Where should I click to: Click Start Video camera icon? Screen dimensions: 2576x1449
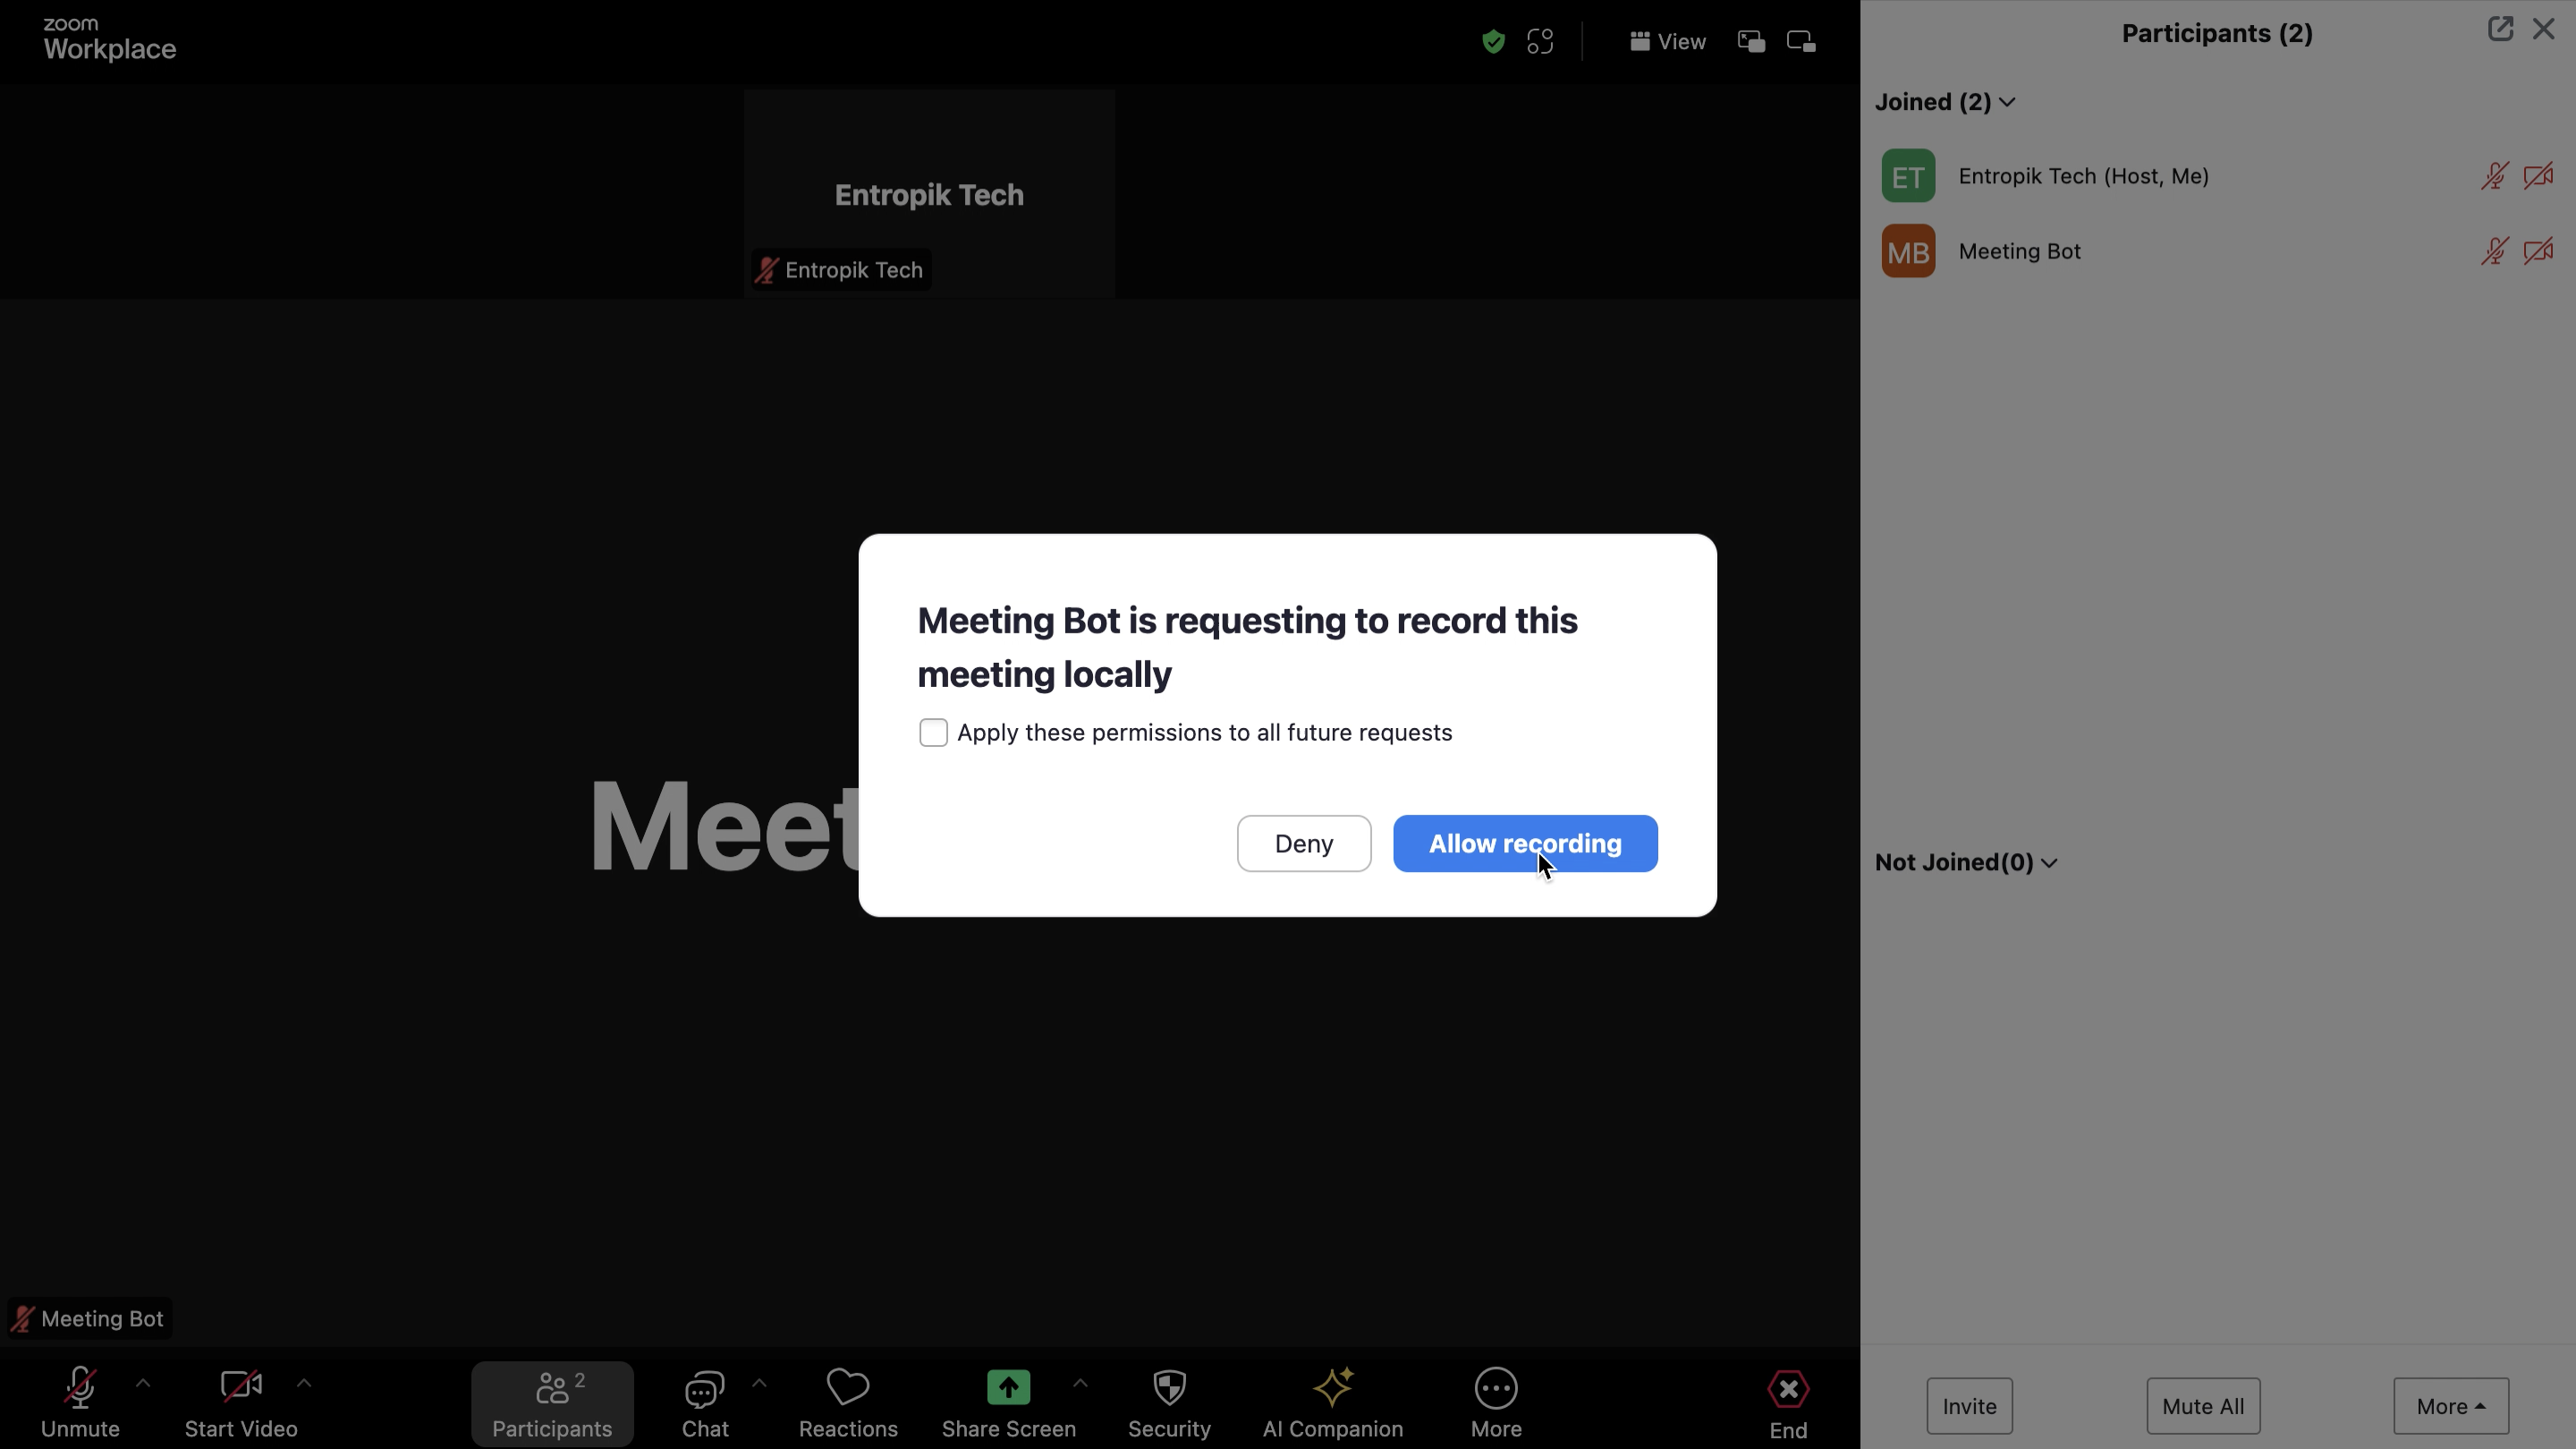(241, 1387)
